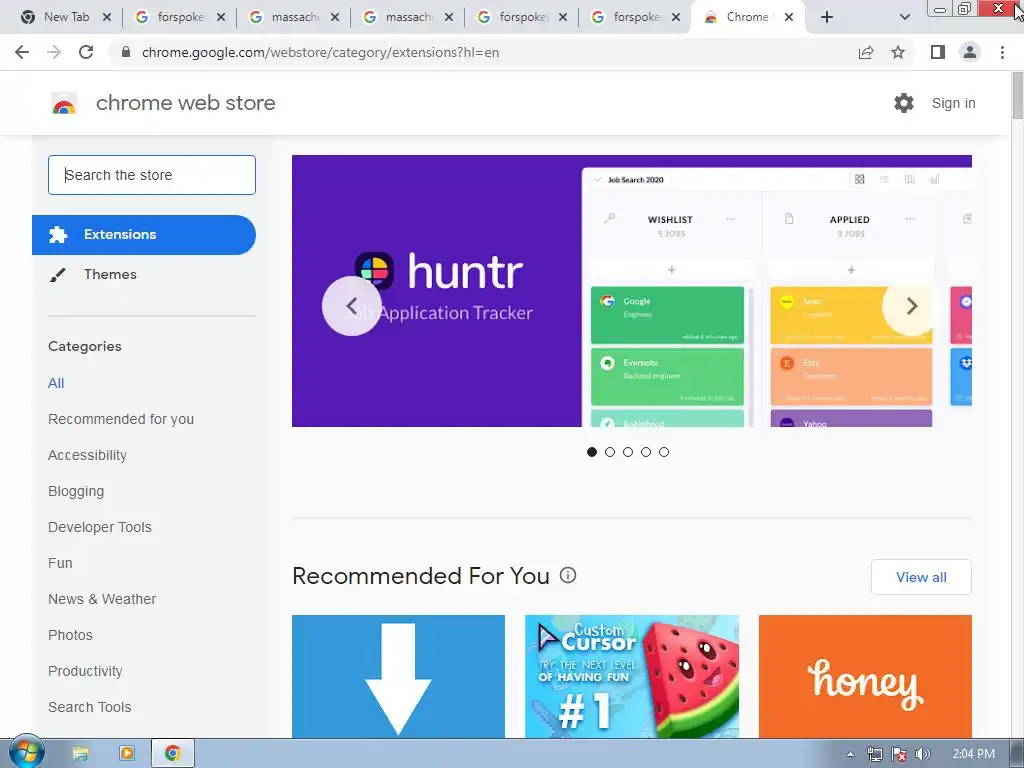Click the address bar URL
This screenshot has width=1024, height=768.
click(320, 52)
